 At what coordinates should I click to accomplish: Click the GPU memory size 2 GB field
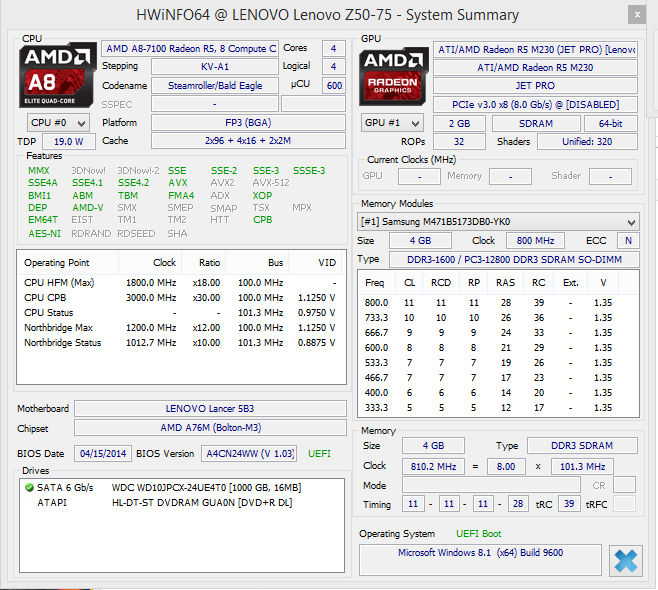pos(459,123)
